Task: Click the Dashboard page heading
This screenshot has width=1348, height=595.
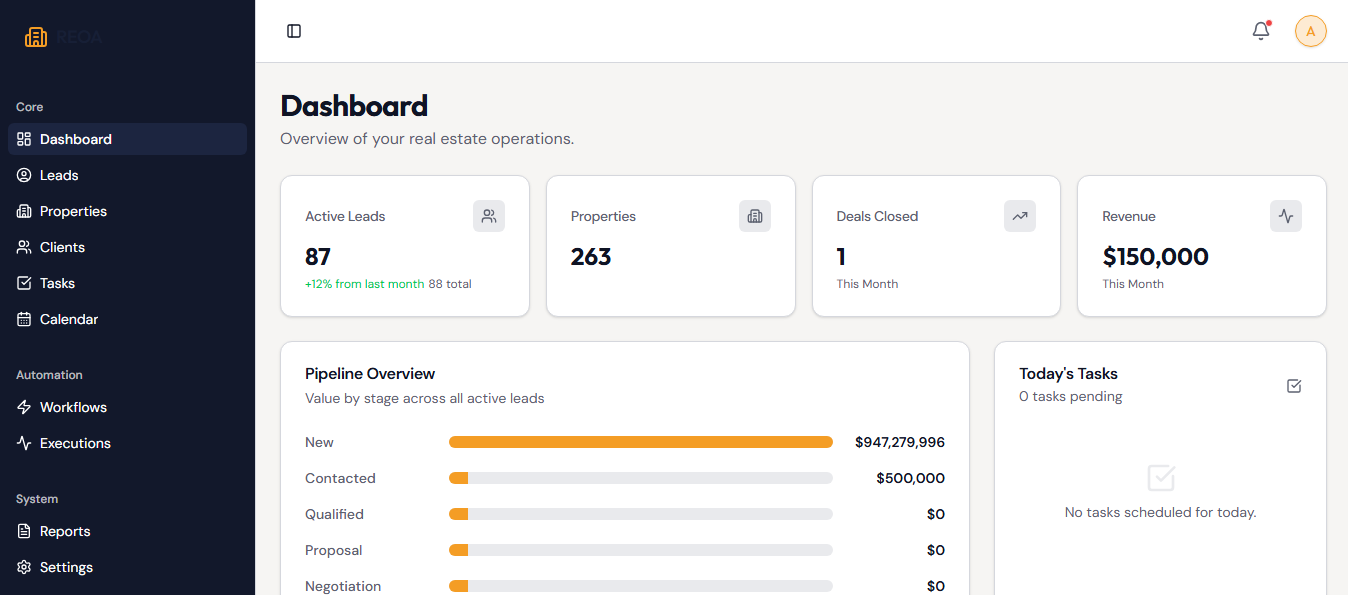Action: [x=354, y=106]
